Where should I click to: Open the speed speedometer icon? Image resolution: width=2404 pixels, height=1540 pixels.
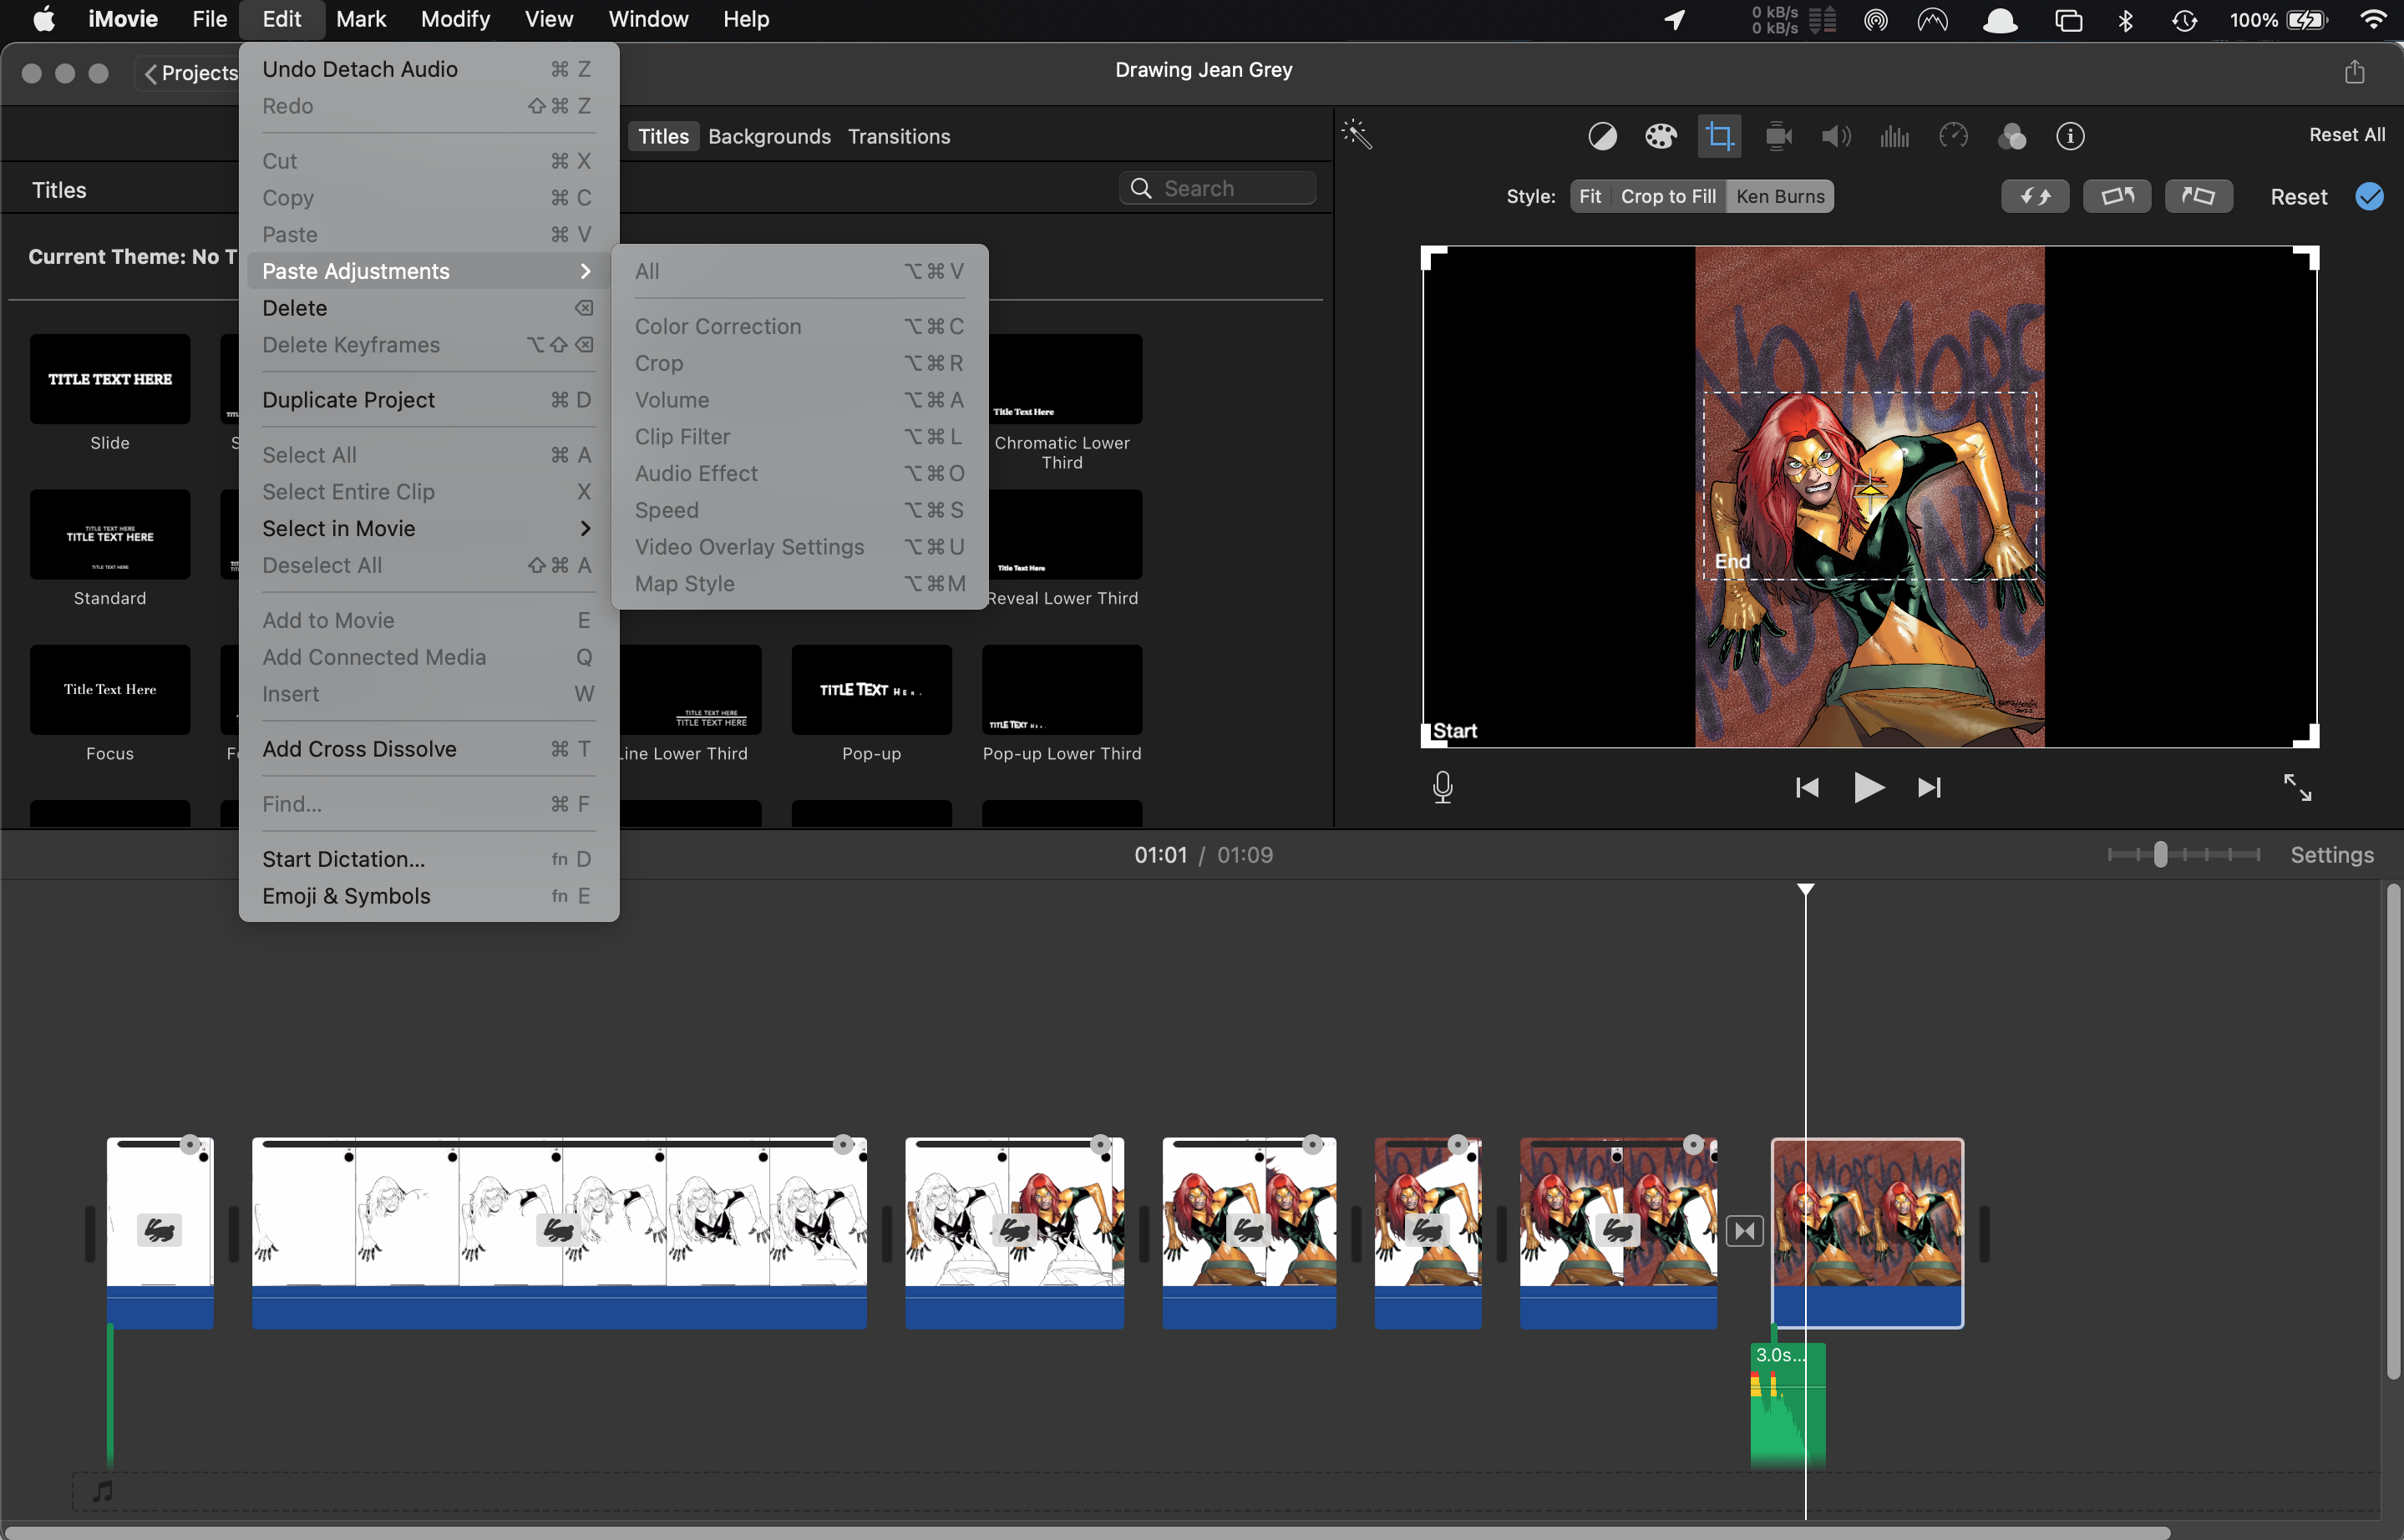click(1953, 136)
